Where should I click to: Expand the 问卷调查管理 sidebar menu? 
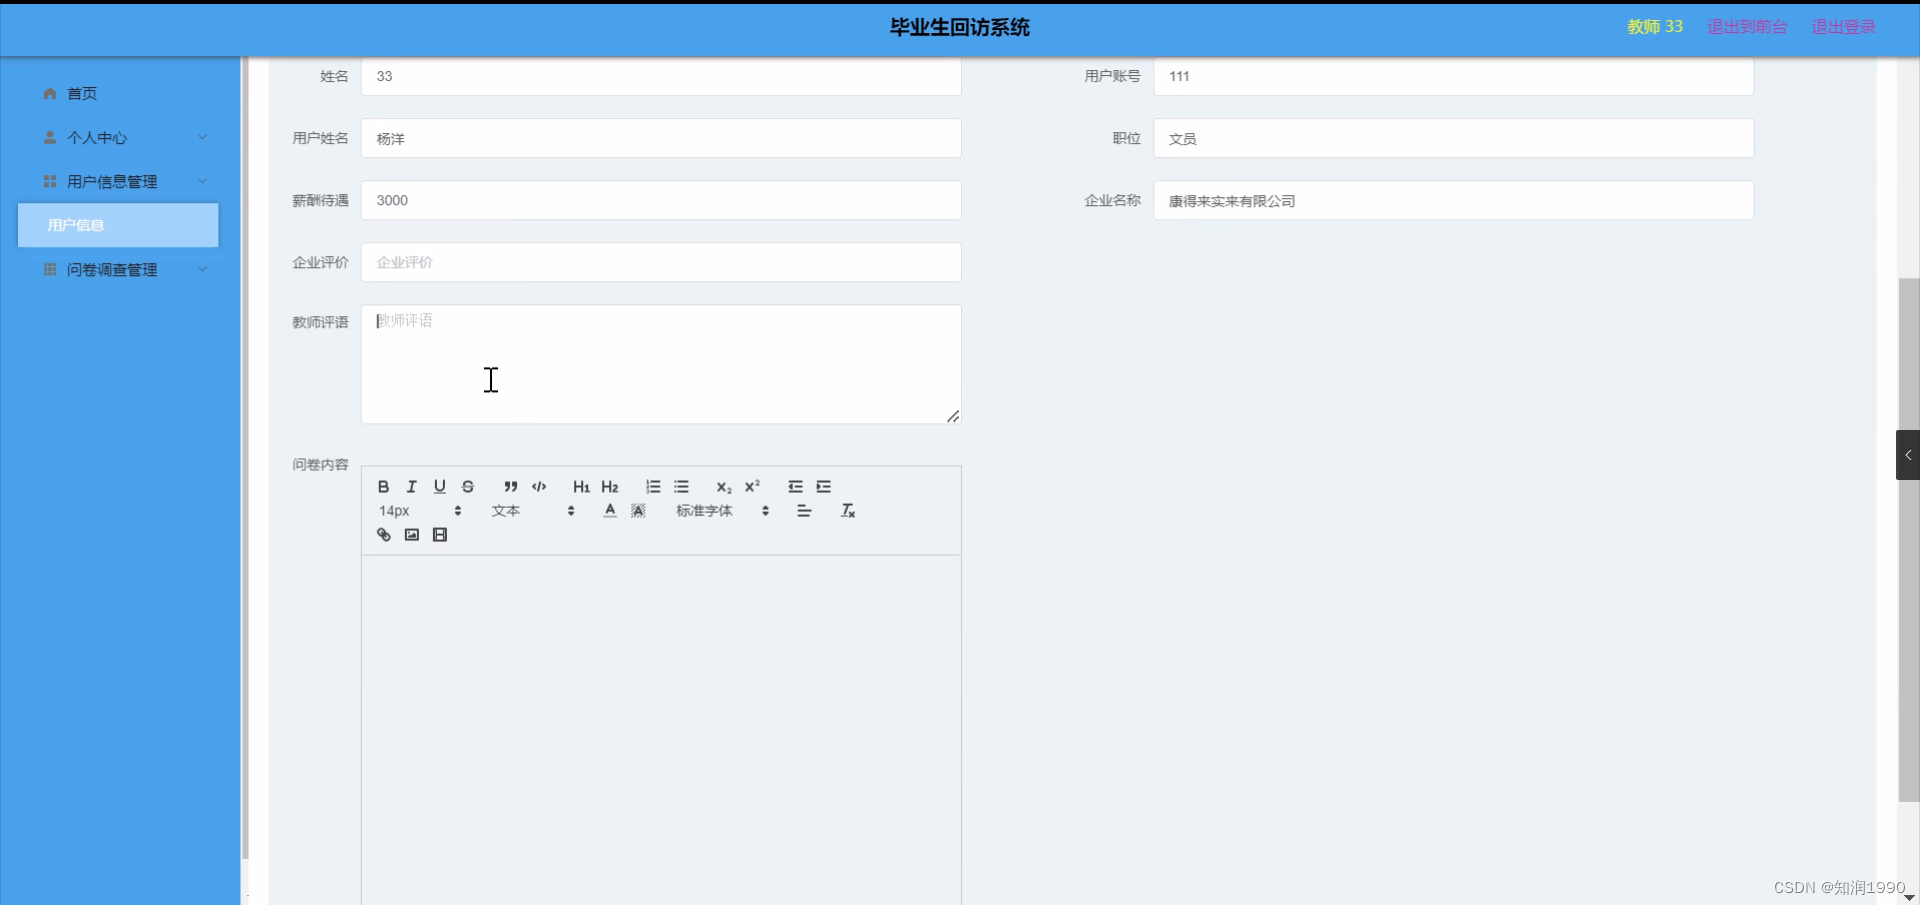120,268
